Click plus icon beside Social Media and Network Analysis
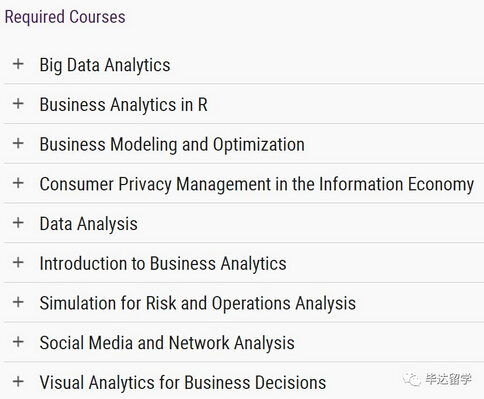 click(x=18, y=342)
